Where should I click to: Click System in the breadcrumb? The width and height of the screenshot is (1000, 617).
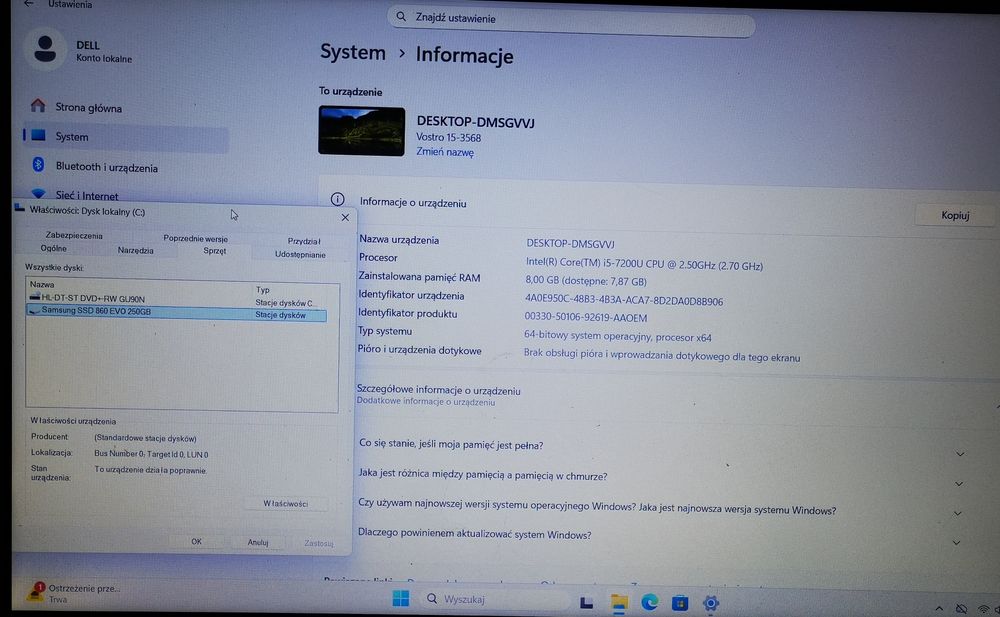coord(353,52)
